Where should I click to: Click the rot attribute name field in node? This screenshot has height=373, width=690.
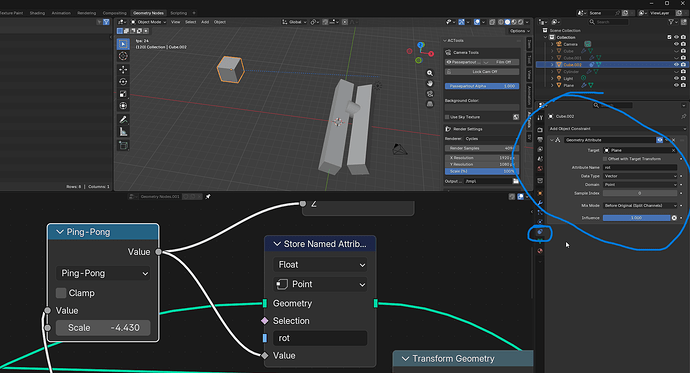tap(320, 338)
